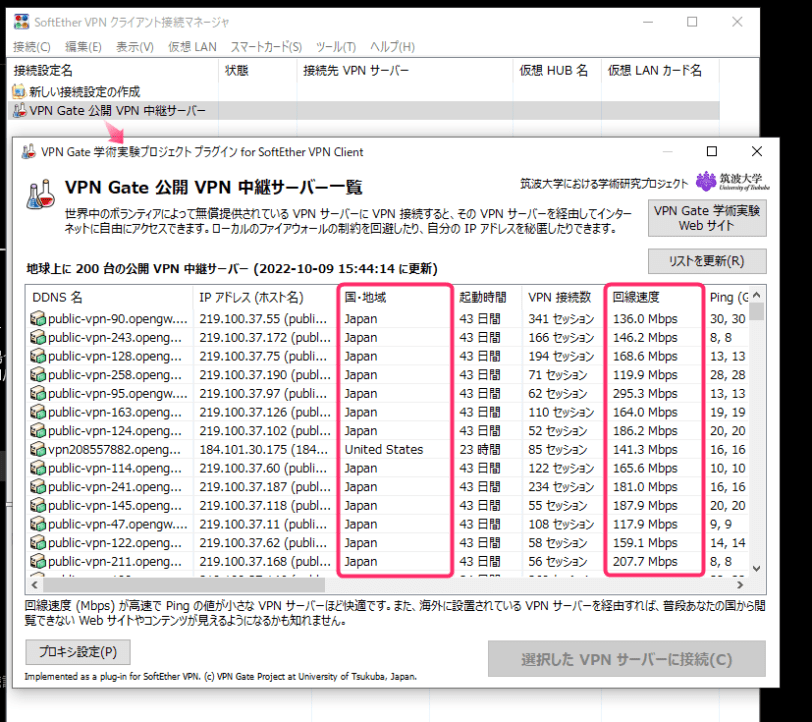Click server icon of public-vpn-114

tap(38, 468)
